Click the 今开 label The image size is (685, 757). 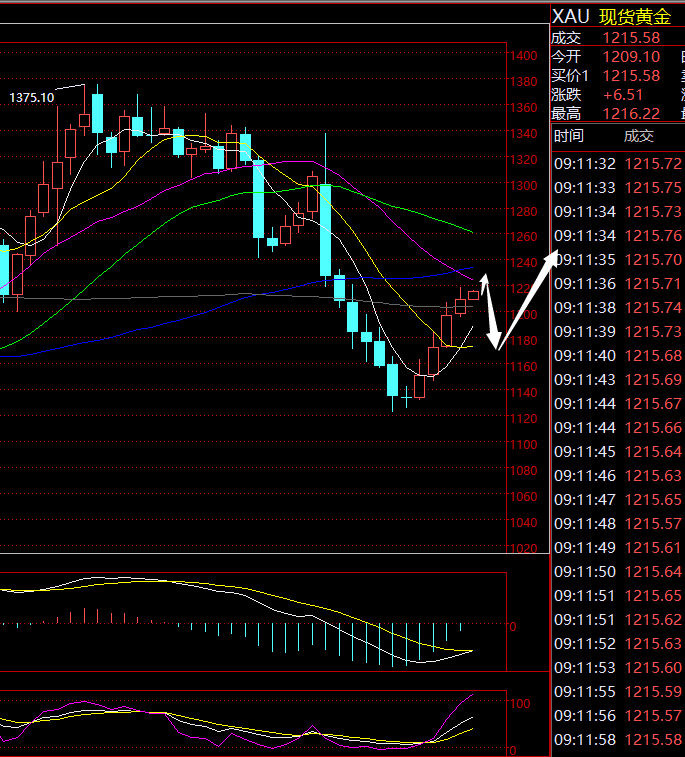pos(566,56)
